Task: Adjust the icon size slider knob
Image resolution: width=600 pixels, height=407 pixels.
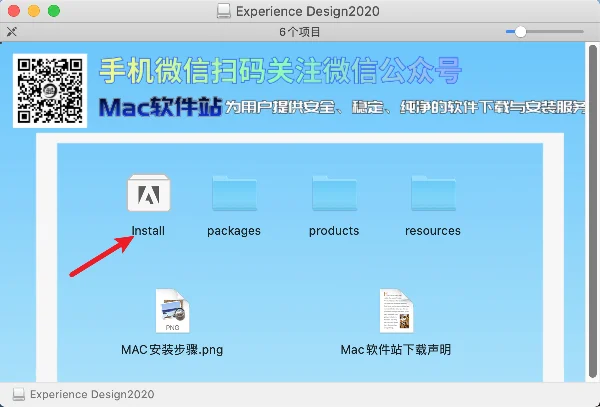Action: (520, 32)
